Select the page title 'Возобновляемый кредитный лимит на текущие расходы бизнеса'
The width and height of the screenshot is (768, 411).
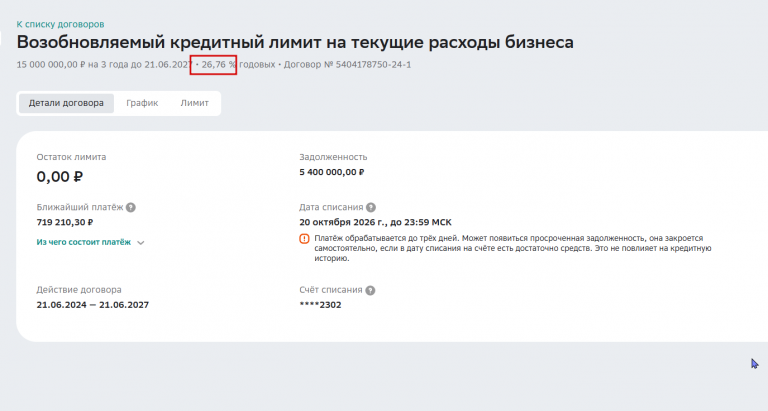coord(295,43)
